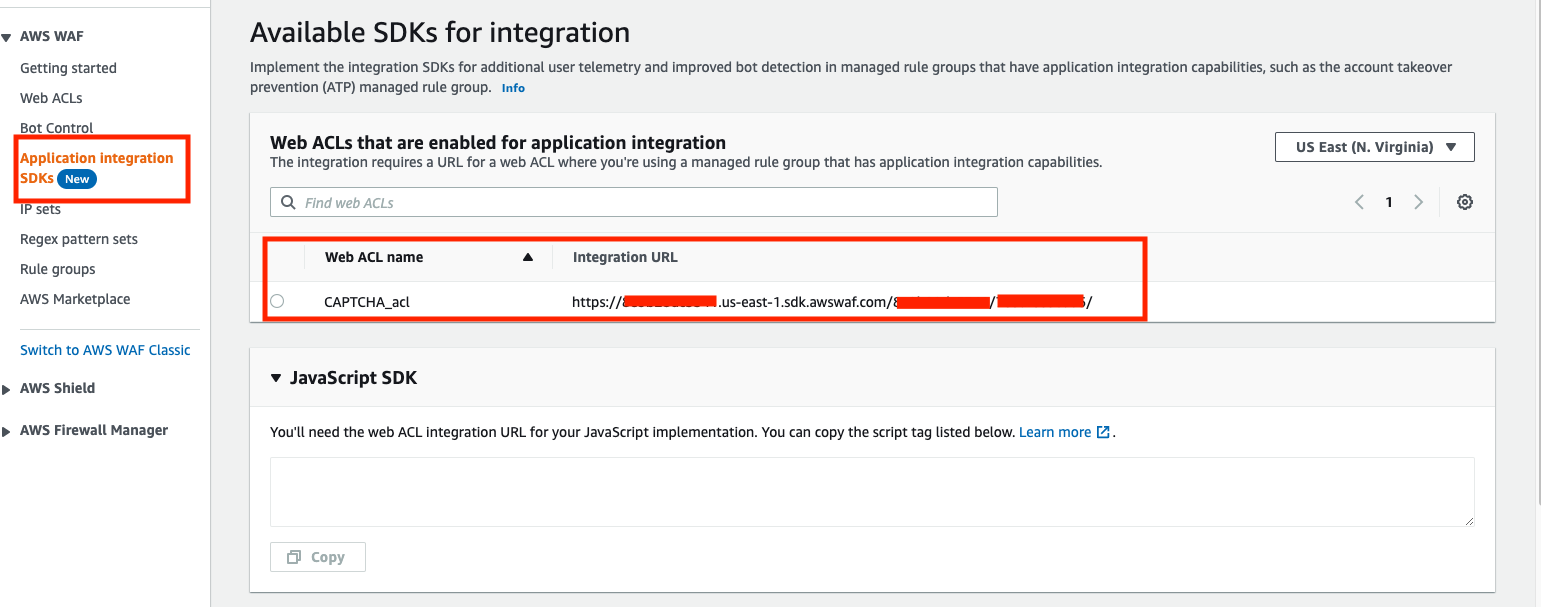Click page number 1 in pagination
Screen dimensions: 1541x607
point(1389,202)
